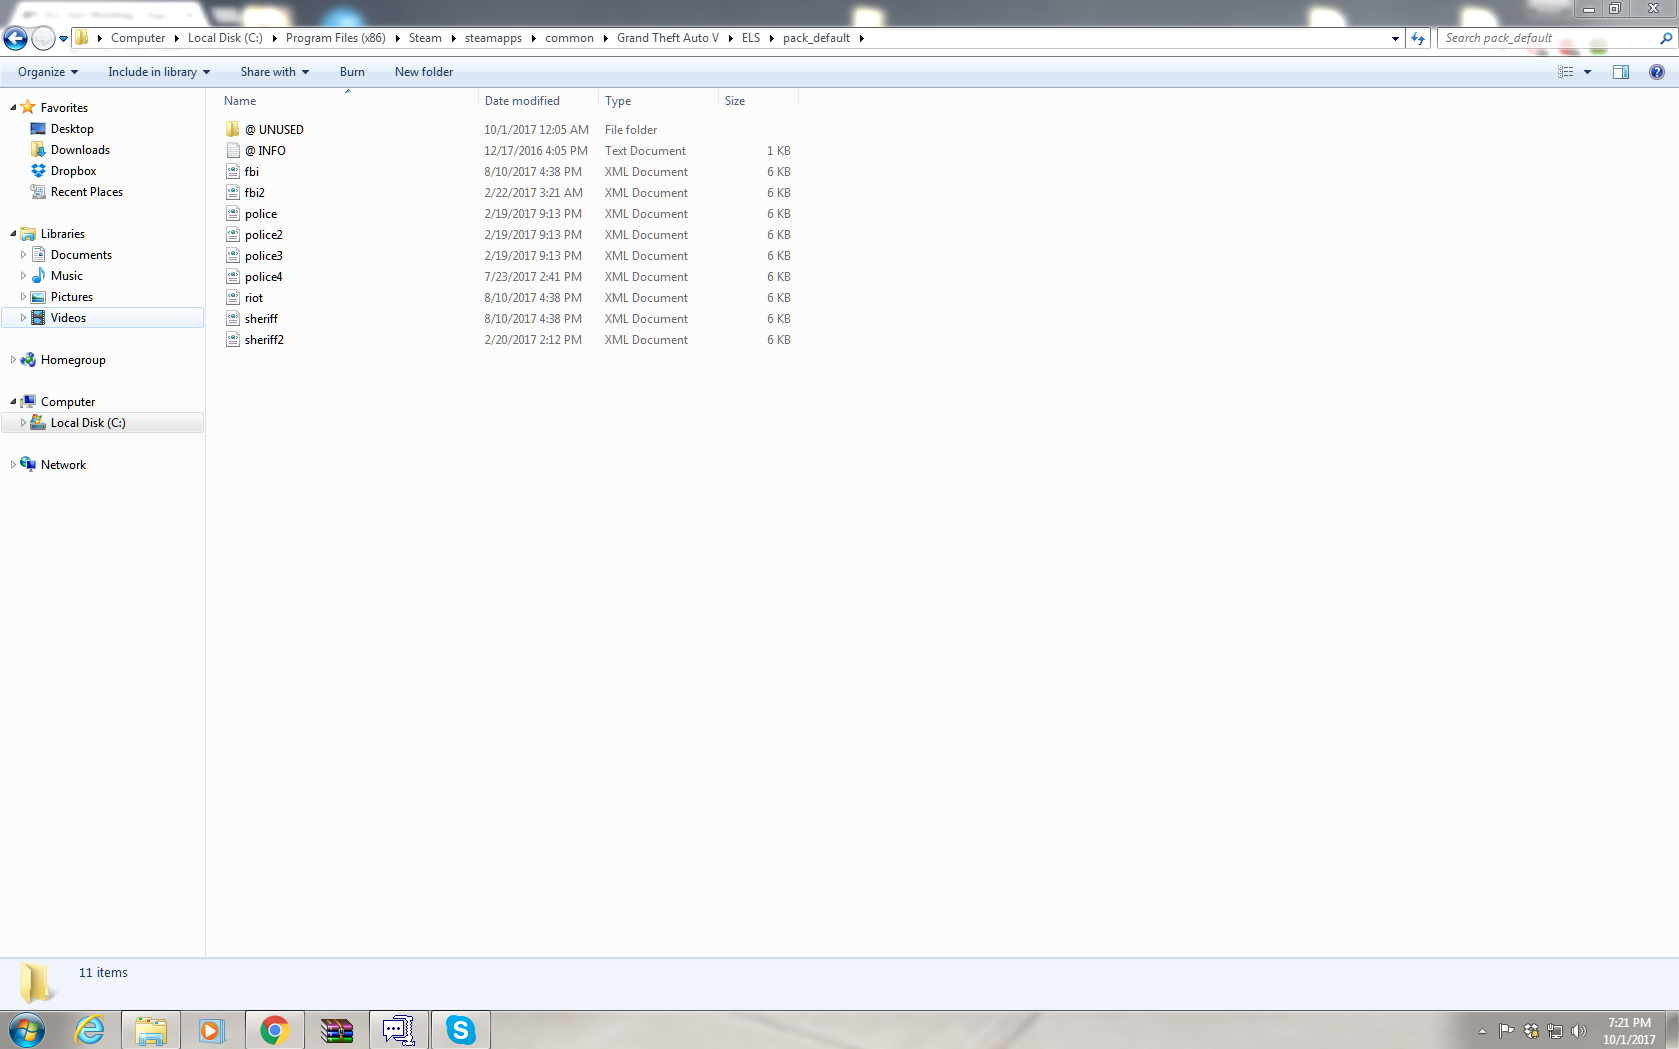The image size is (1679, 1049).
Task: Click the Forward navigation arrow button
Action: (x=43, y=38)
